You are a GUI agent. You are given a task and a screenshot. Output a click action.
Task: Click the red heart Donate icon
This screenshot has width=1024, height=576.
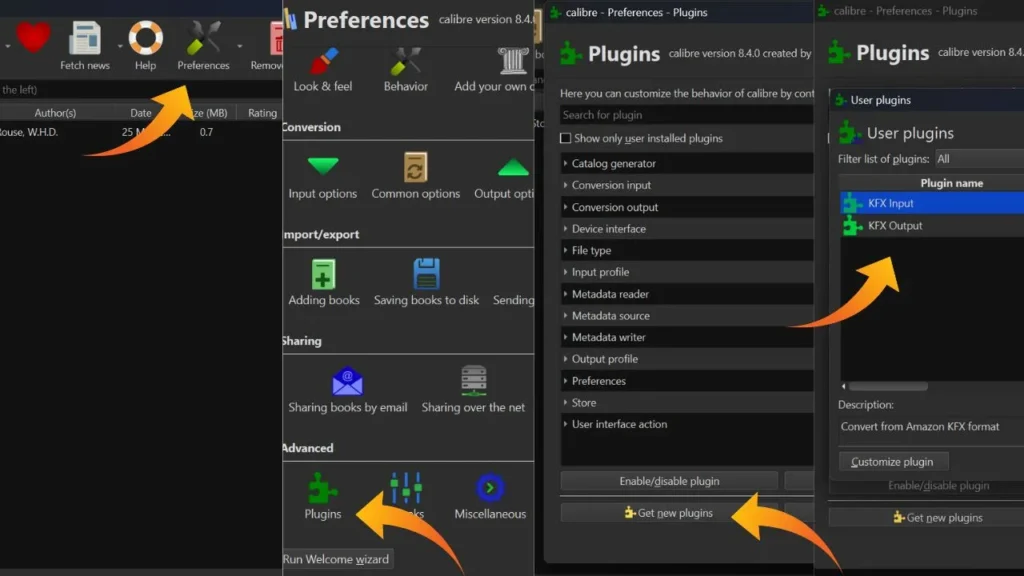pyautogui.click(x=33, y=37)
